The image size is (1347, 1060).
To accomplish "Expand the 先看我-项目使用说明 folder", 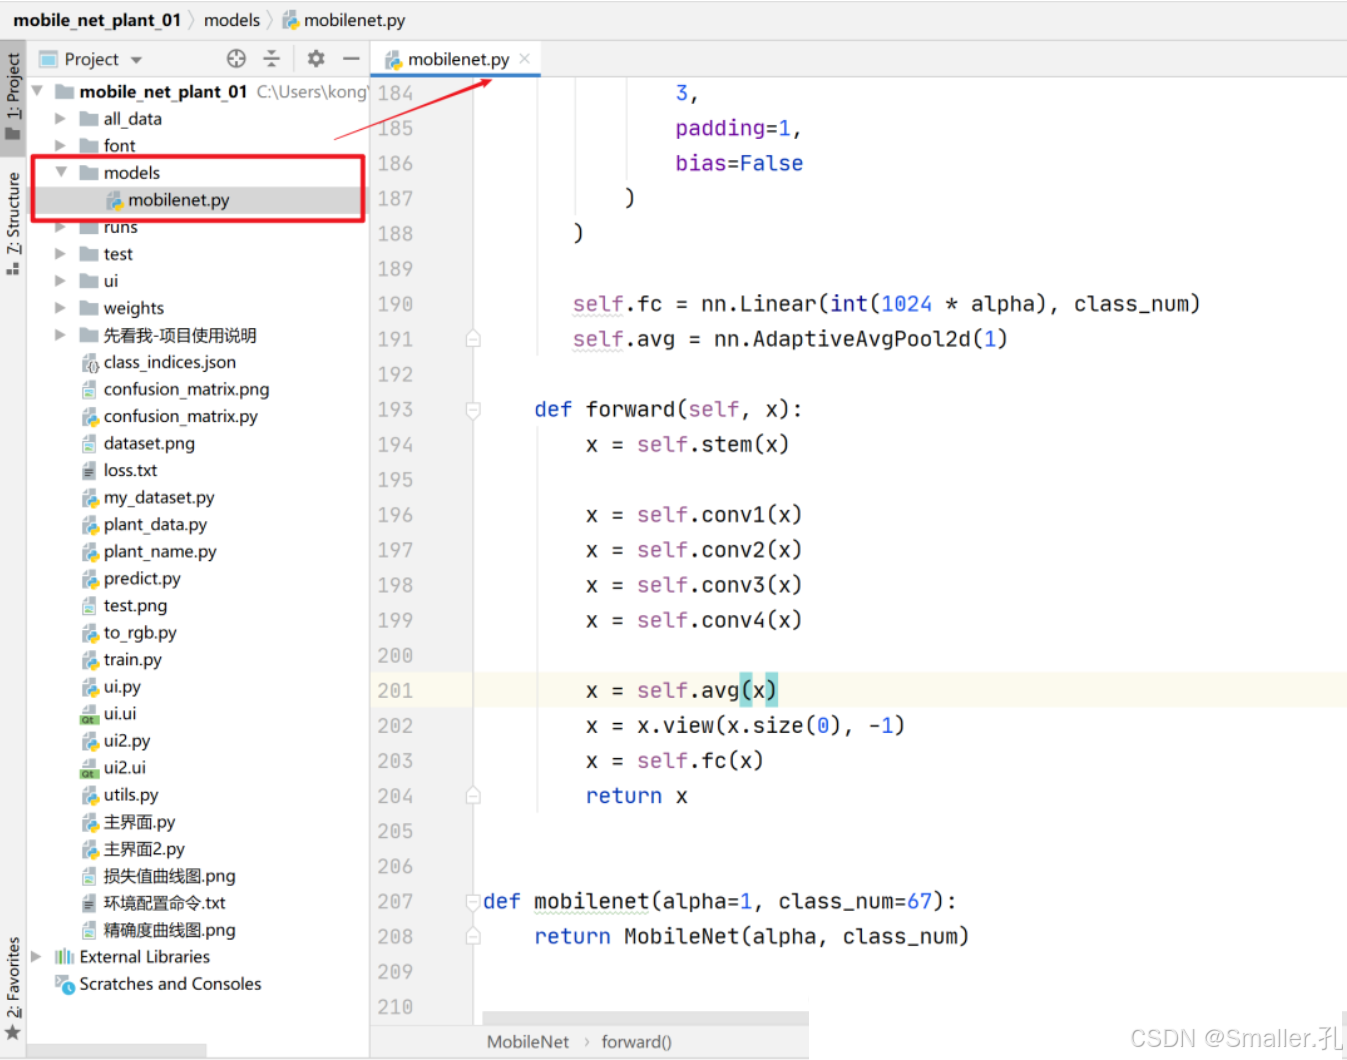I will click(60, 335).
